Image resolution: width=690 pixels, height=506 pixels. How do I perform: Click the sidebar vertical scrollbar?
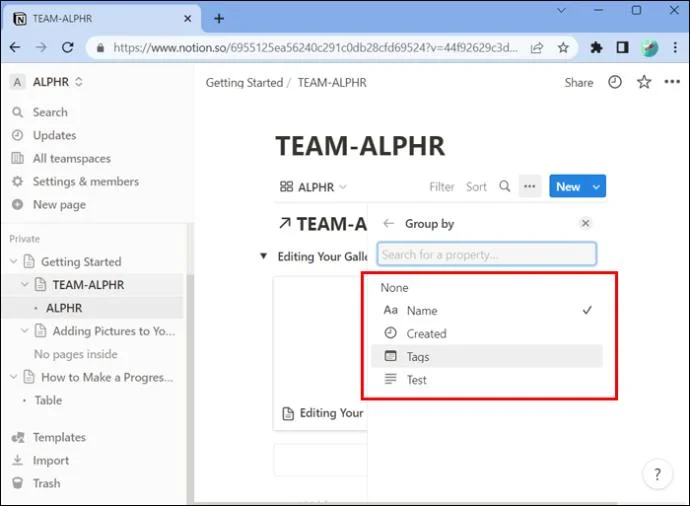point(190,363)
